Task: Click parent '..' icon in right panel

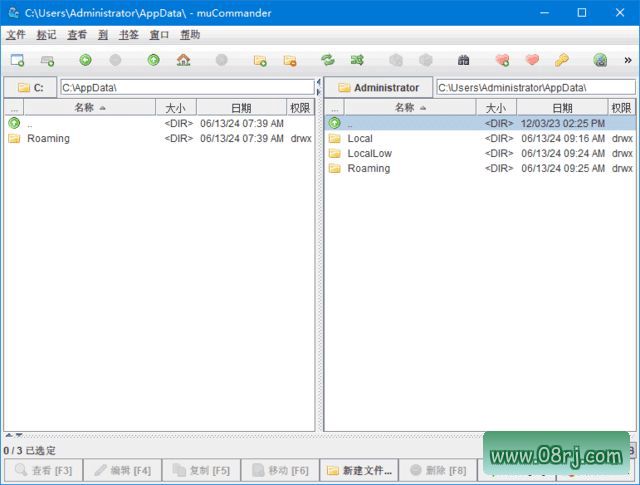Action: pos(335,123)
